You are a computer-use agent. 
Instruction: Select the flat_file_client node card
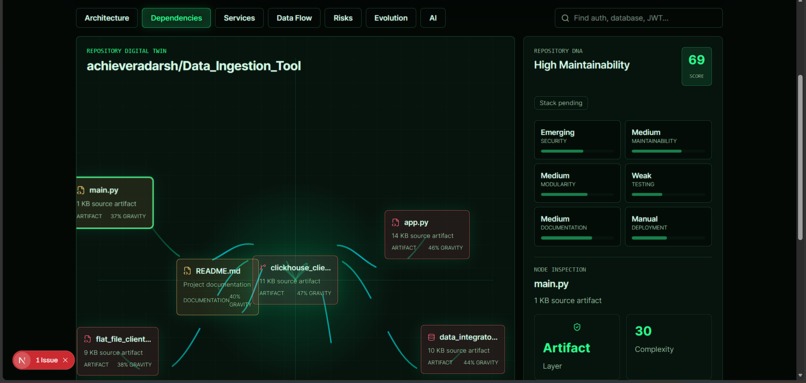pyautogui.click(x=118, y=351)
